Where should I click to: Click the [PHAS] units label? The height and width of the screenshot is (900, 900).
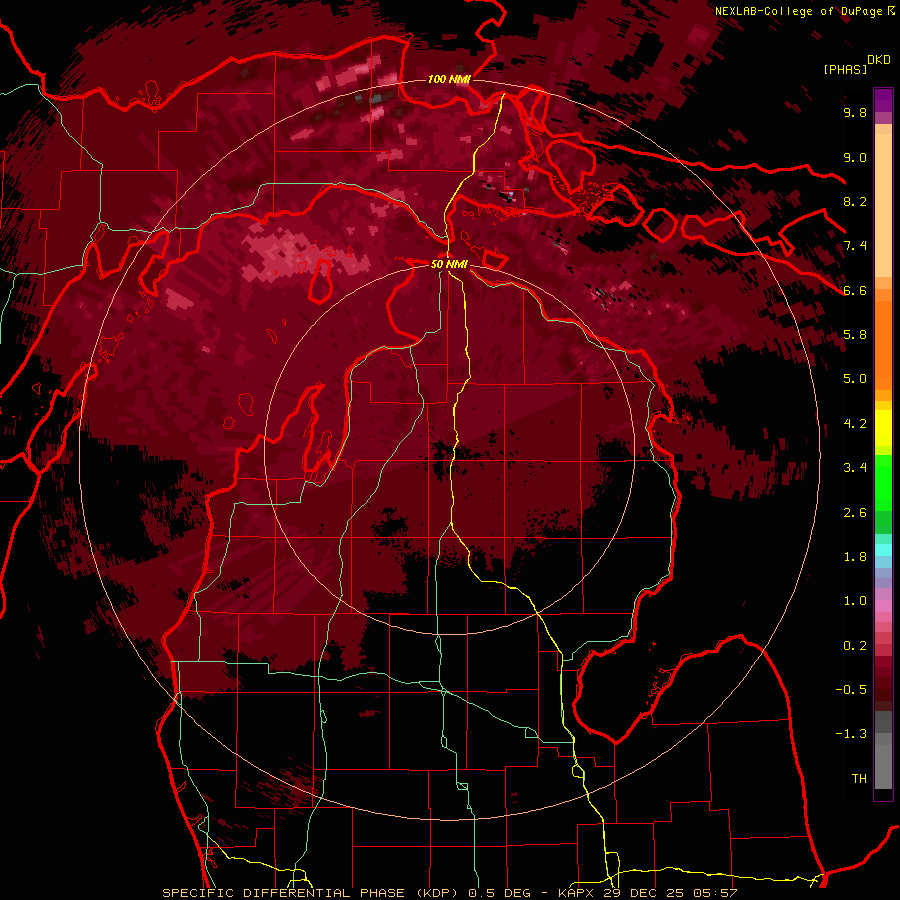[845, 69]
